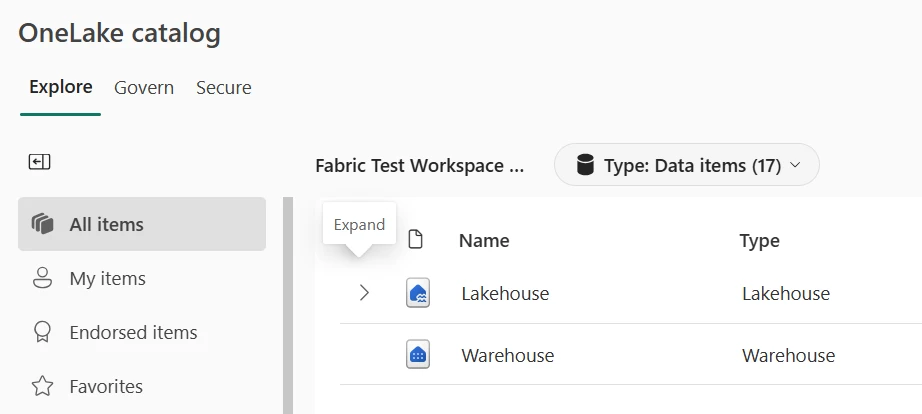Click the Favorites star icon
Screen dimensions: 922x414
click(42, 386)
